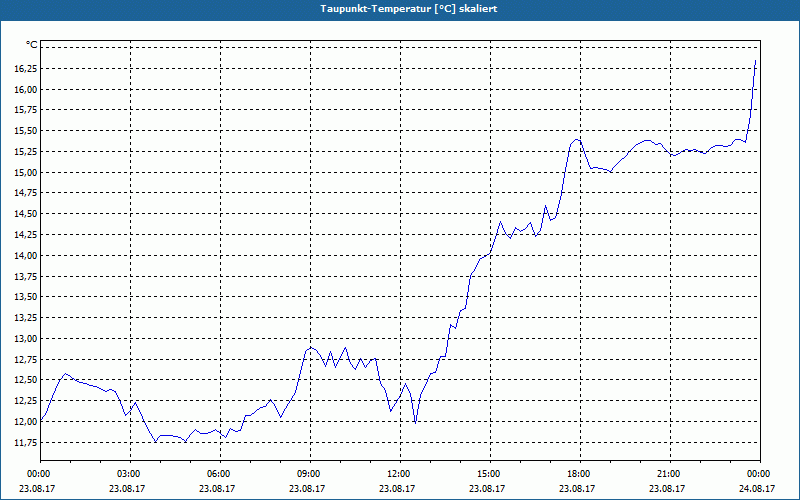Click the 13,25 y-axis value
This screenshot has height=500, width=800.
point(26,318)
